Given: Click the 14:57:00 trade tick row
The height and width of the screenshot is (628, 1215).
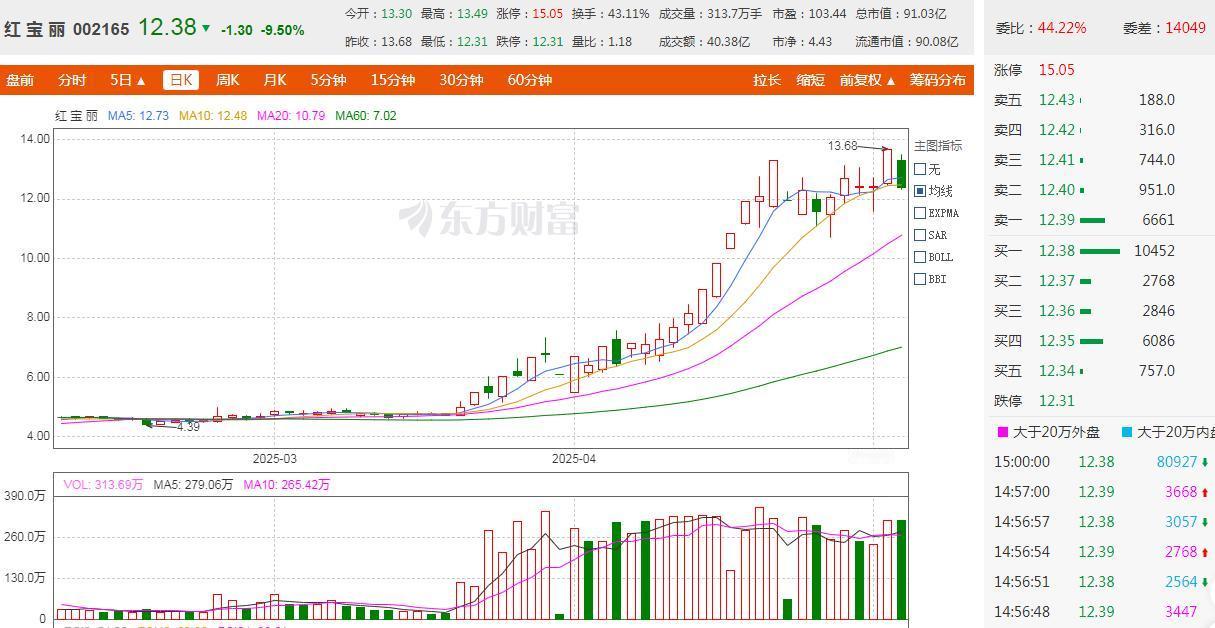Looking at the screenshot, I should coord(1102,492).
